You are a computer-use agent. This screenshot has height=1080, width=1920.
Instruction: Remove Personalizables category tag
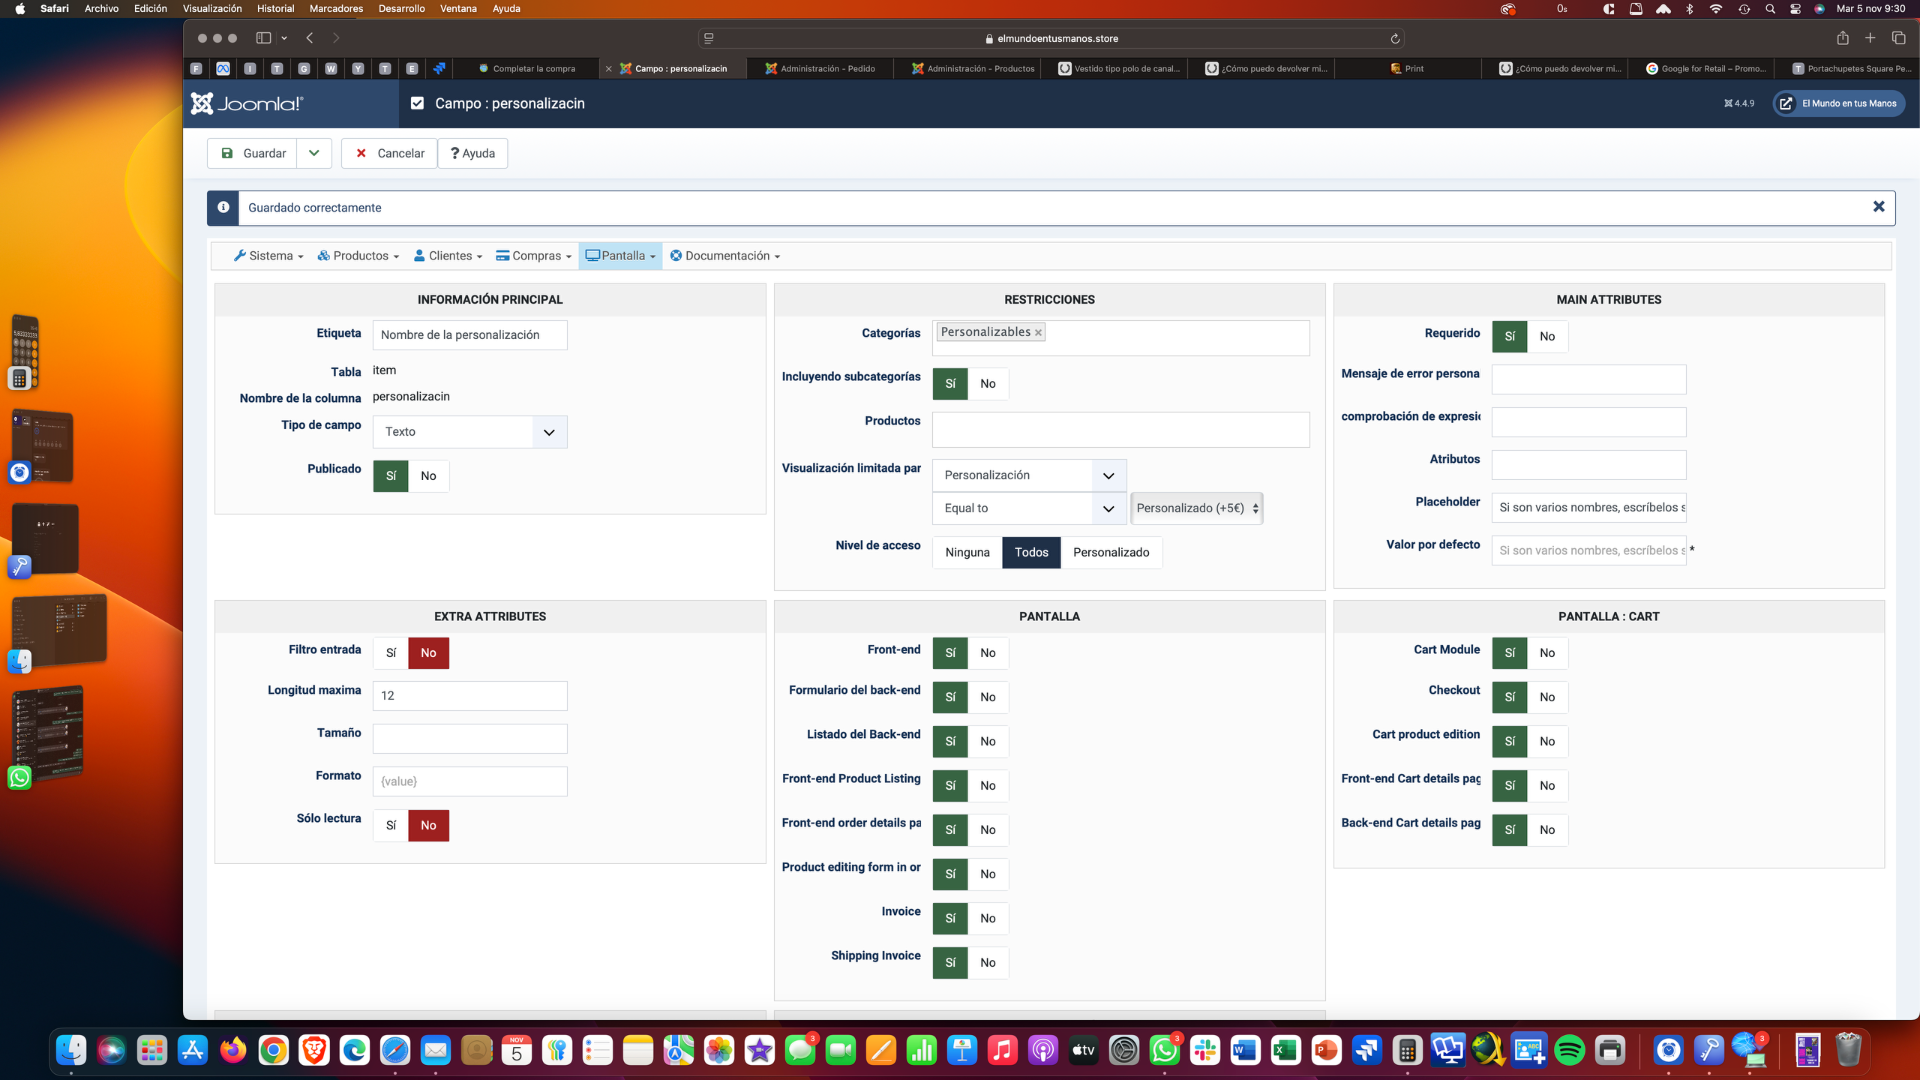(1038, 333)
